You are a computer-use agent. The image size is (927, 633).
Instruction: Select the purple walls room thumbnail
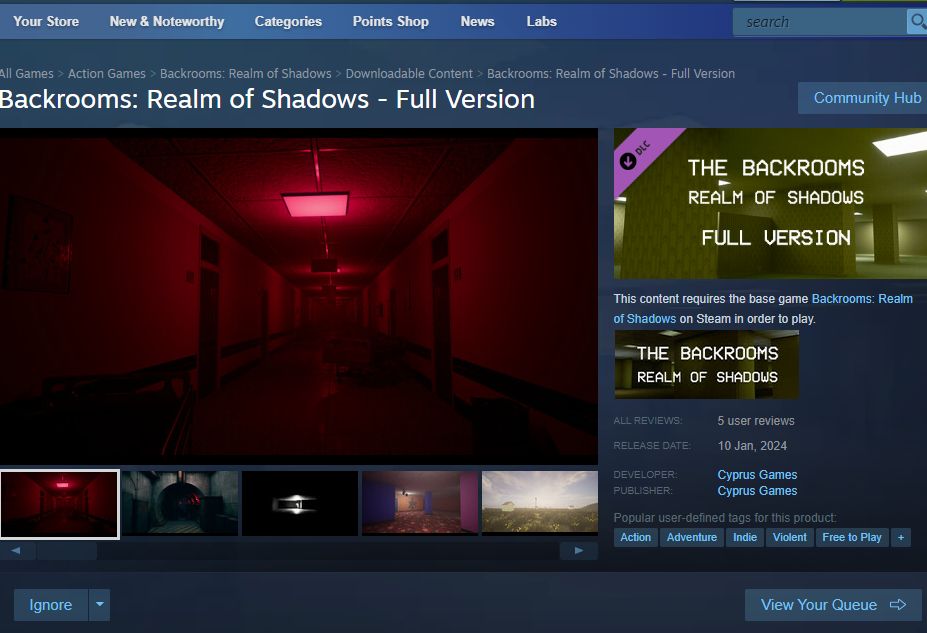click(x=420, y=504)
